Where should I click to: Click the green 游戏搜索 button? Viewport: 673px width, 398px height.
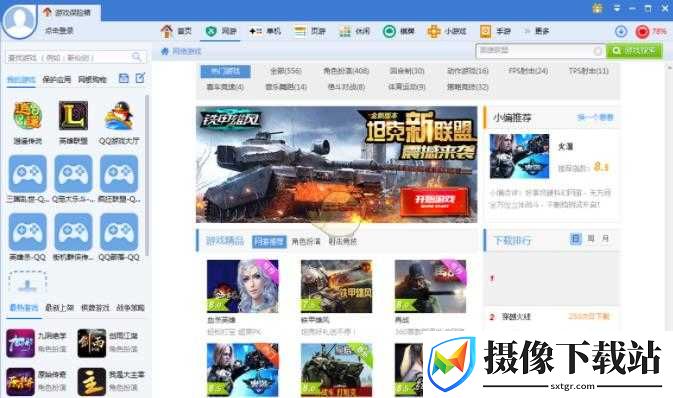[x=634, y=51]
